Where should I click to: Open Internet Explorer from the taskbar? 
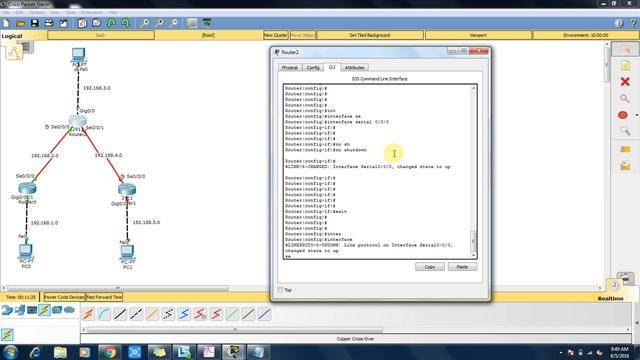coord(36,352)
